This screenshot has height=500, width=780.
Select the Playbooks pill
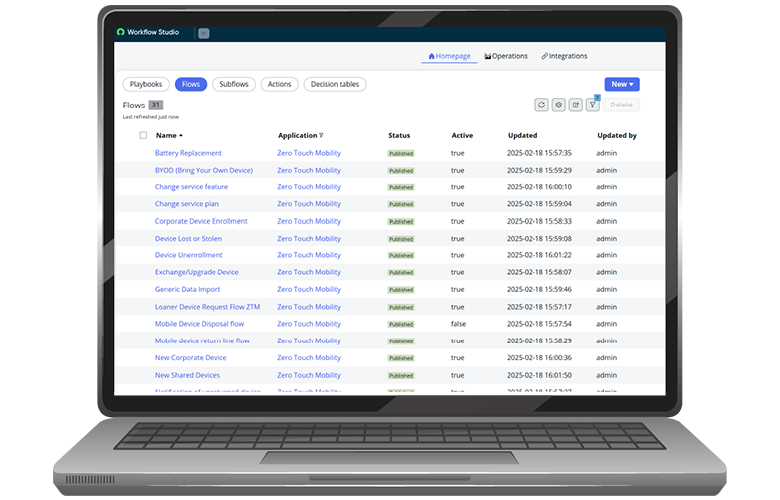[145, 84]
